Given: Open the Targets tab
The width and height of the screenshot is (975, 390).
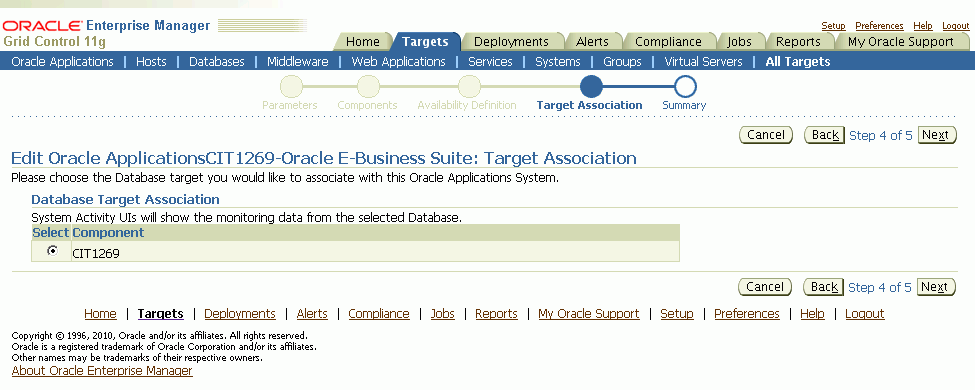Looking at the screenshot, I should tap(425, 42).
